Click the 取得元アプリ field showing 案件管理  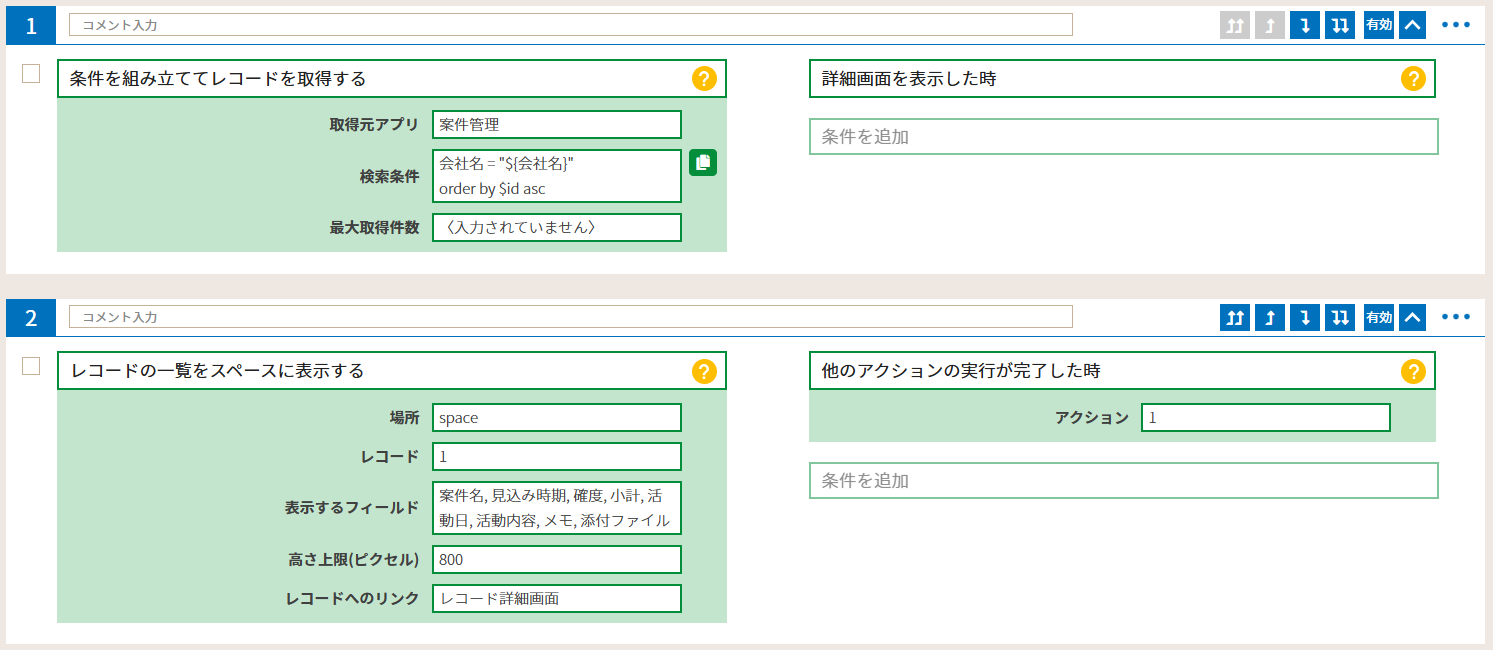point(557,125)
